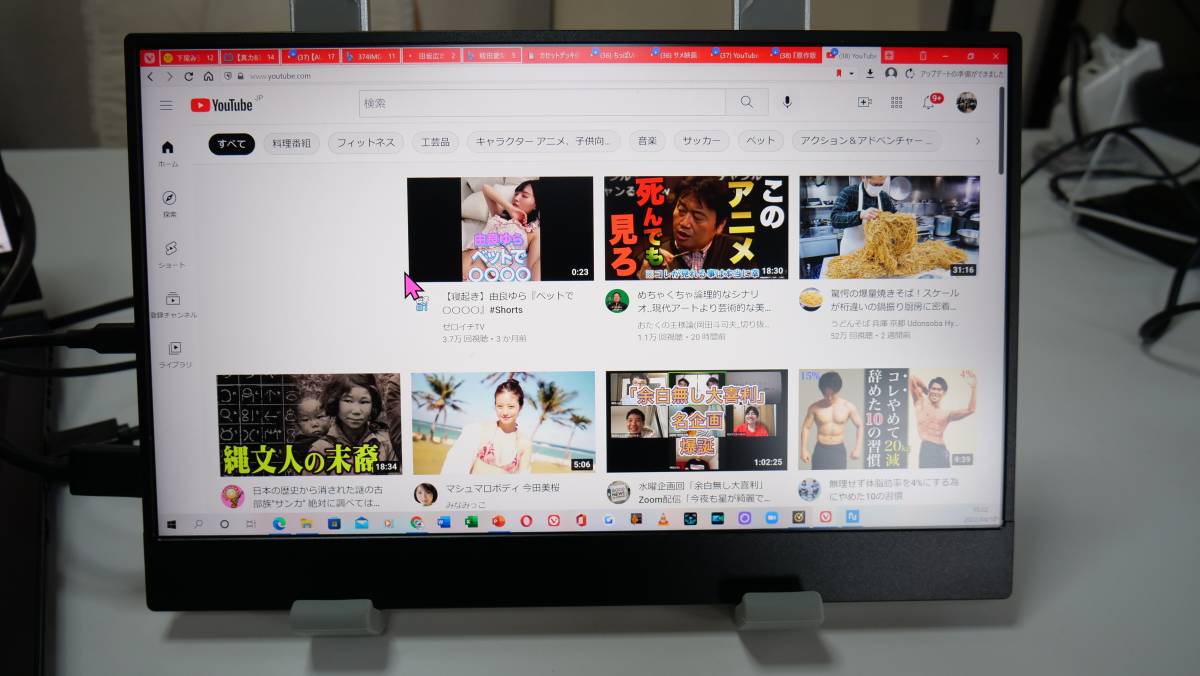
Task: Open video title 驚愕の爆量焼きそば
Action: [x=895, y=300]
